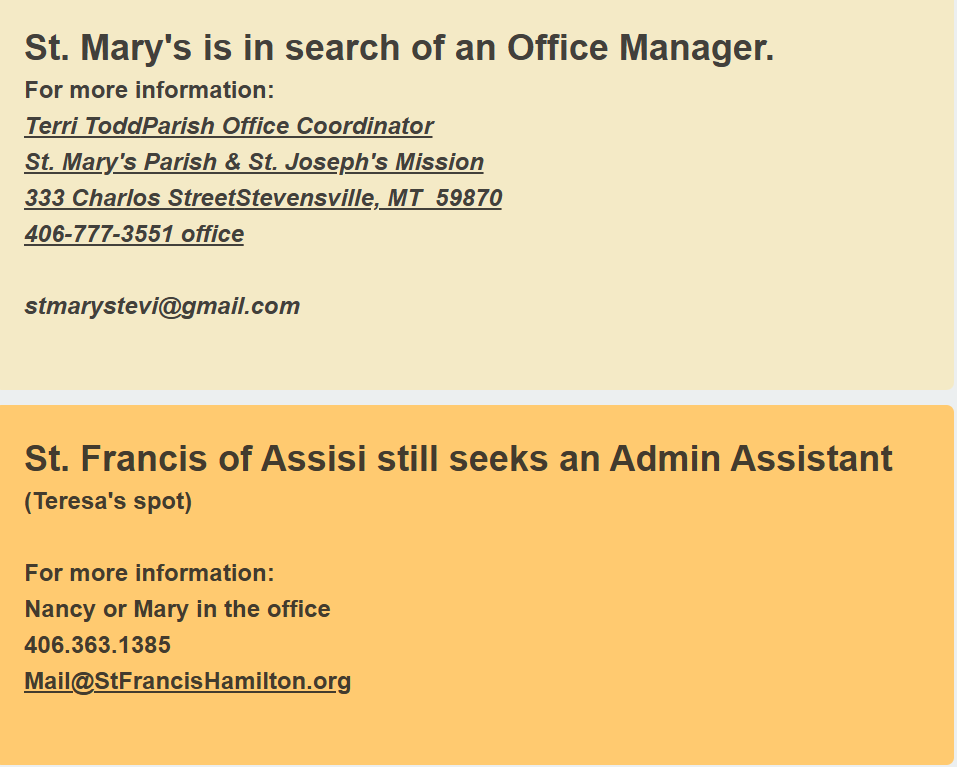
Task: Click empty space in the beige St. Mary's card
Action: (700, 250)
